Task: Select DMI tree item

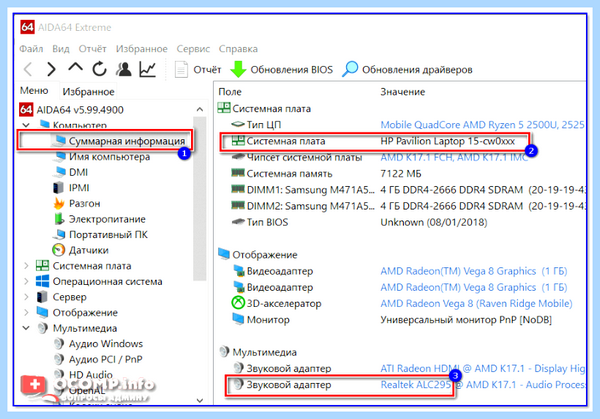Action: click(78, 173)
